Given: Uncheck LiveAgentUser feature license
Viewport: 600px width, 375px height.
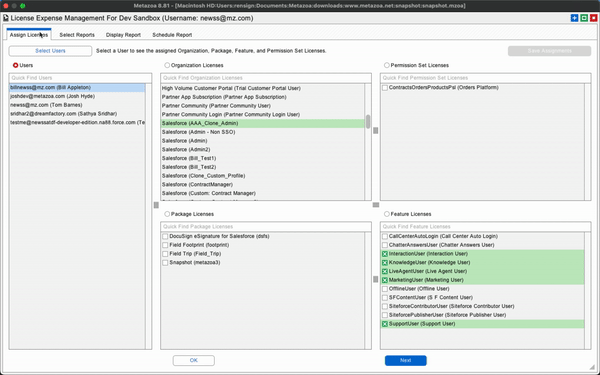Looking at the screenshot, I should coord(385,272).
